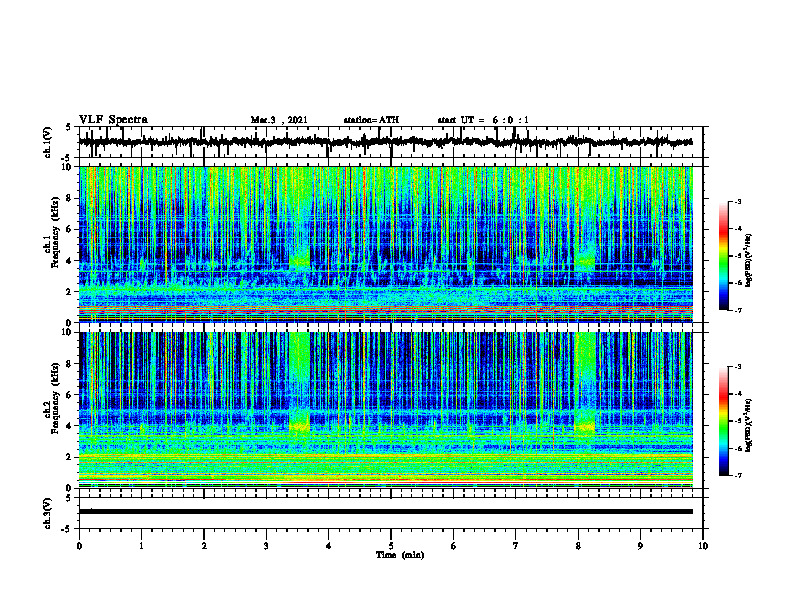Click the "-3" tick on ch.1 color bar
This screenshot has width=792, height=612.
click(x=738, y=202)
